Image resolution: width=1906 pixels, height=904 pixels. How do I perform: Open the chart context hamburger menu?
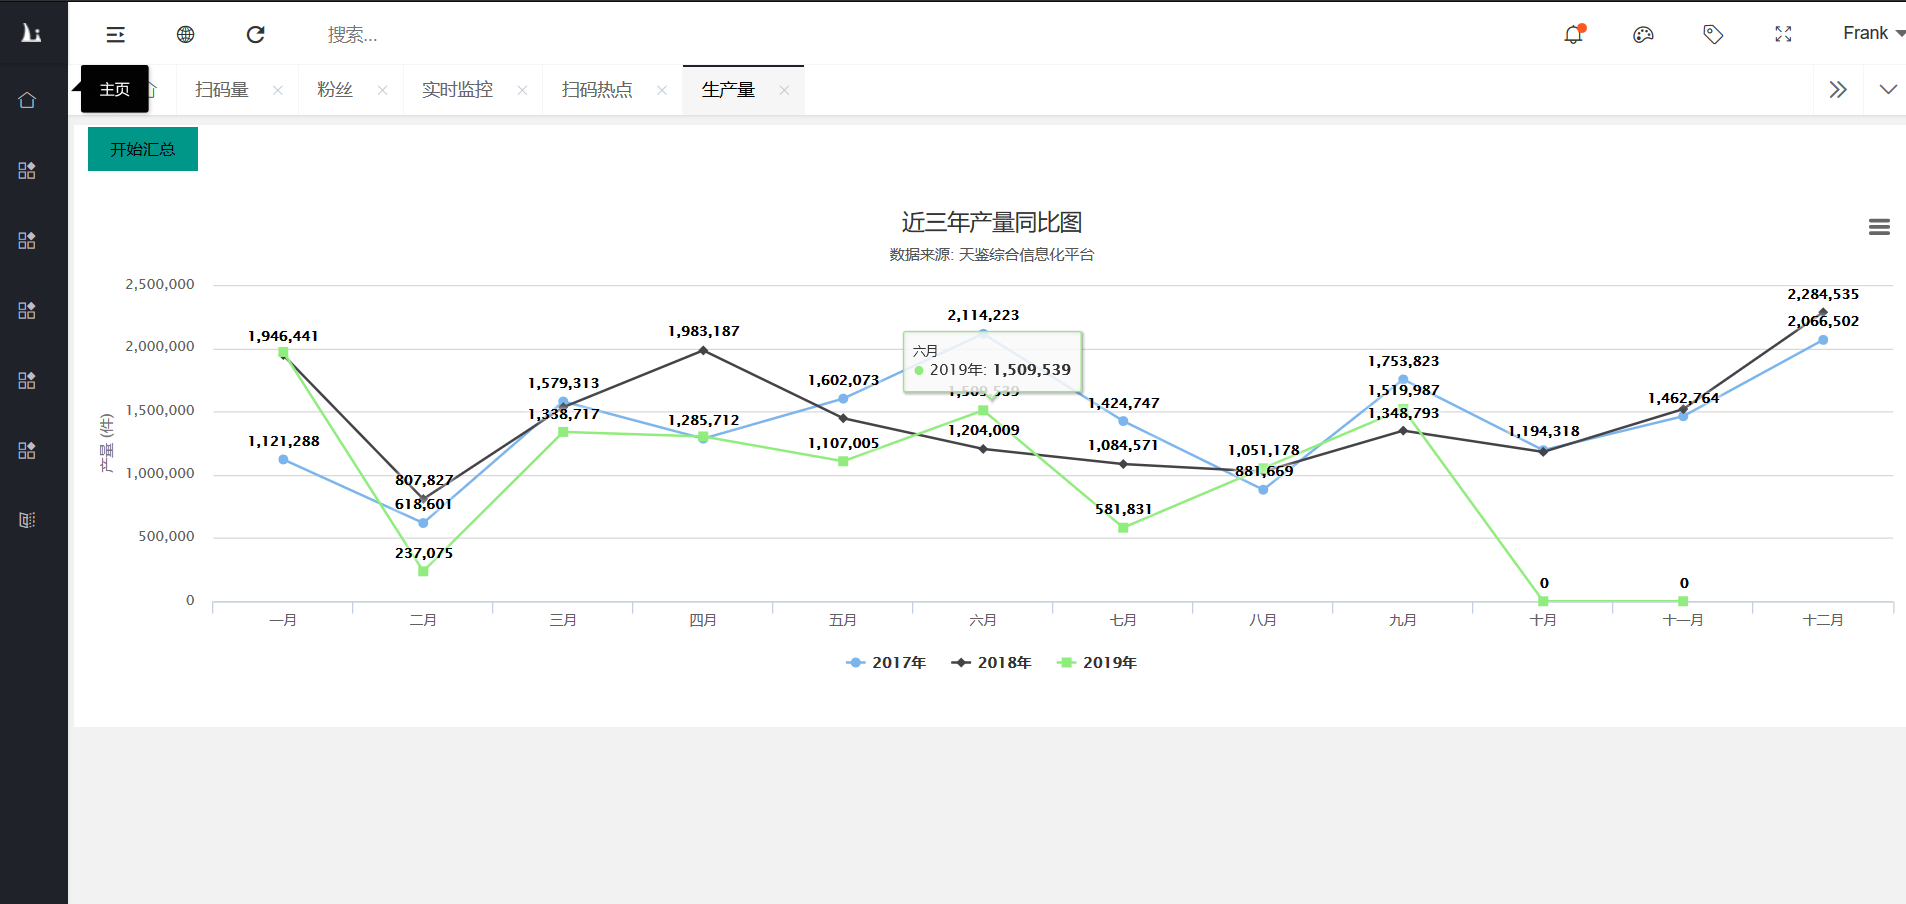[1879, 228]
